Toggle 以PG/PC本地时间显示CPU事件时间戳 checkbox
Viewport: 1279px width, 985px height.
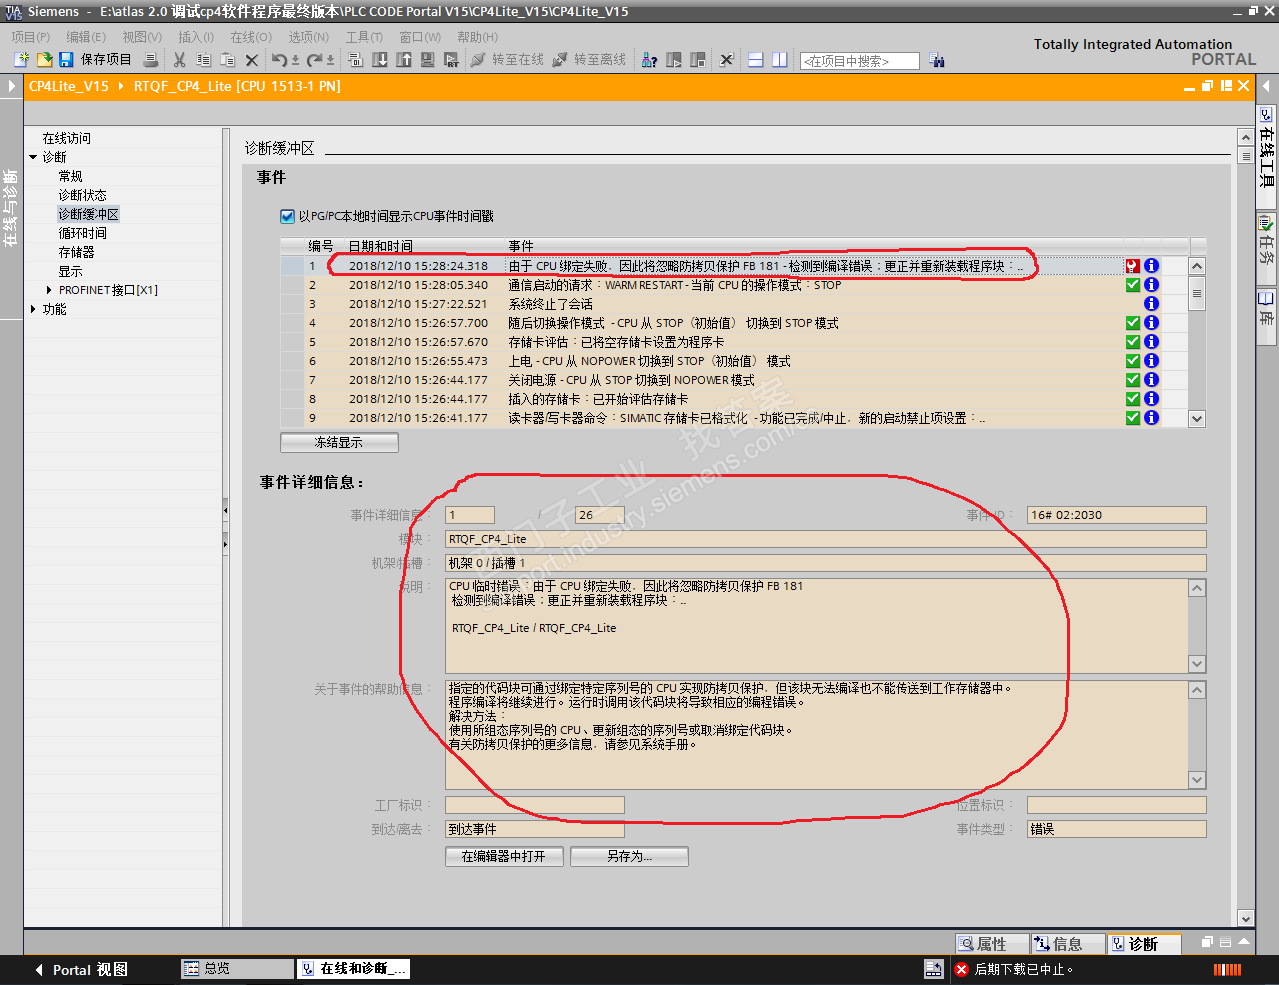[x=288, y=216]
